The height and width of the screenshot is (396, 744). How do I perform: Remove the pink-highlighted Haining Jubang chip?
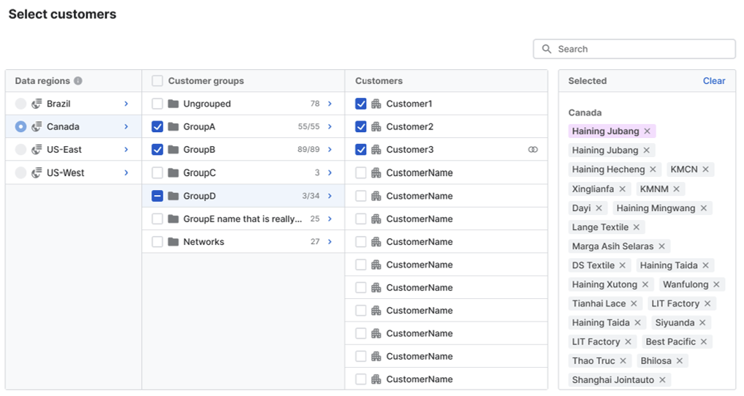tap(647, 131)
